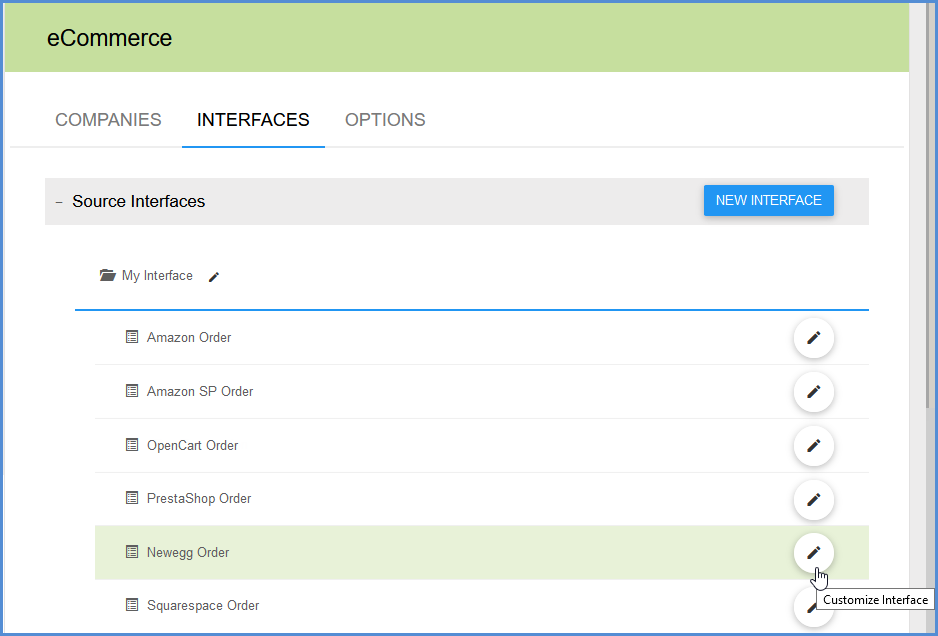Open the Squarespace Order item
Viewport: 938px width, 636px height.
(203, 606)
